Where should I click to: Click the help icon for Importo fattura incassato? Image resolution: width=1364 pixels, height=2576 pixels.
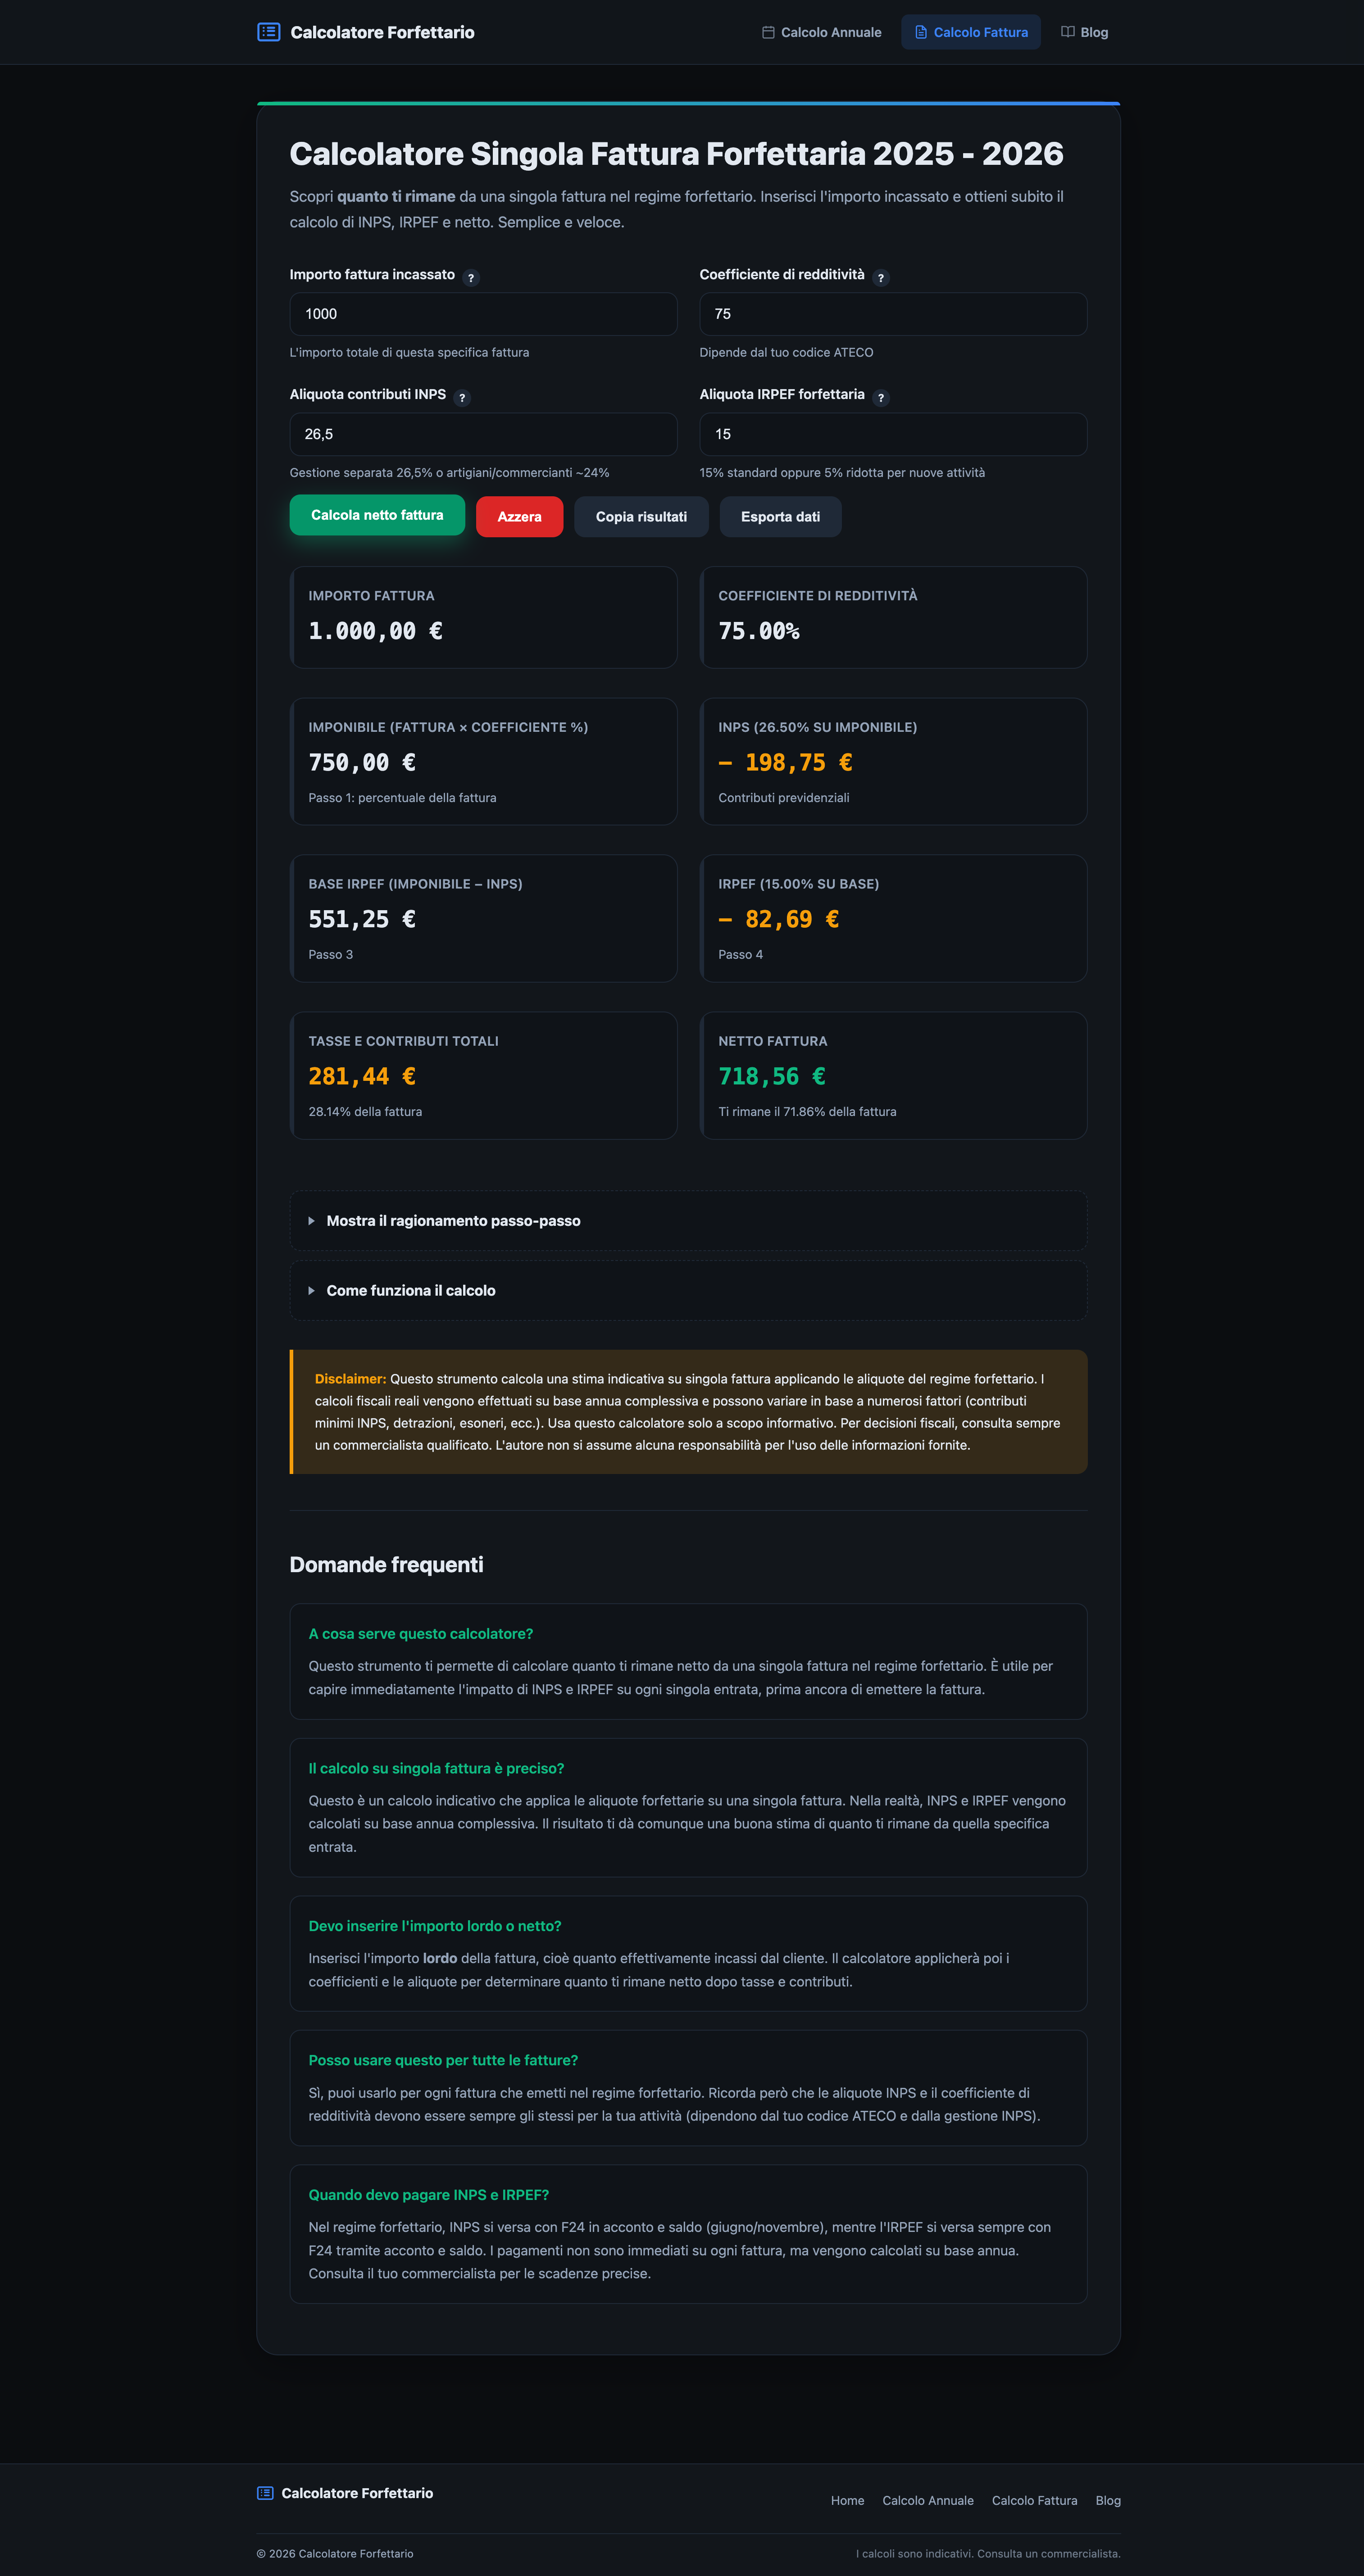pos(471,277)
